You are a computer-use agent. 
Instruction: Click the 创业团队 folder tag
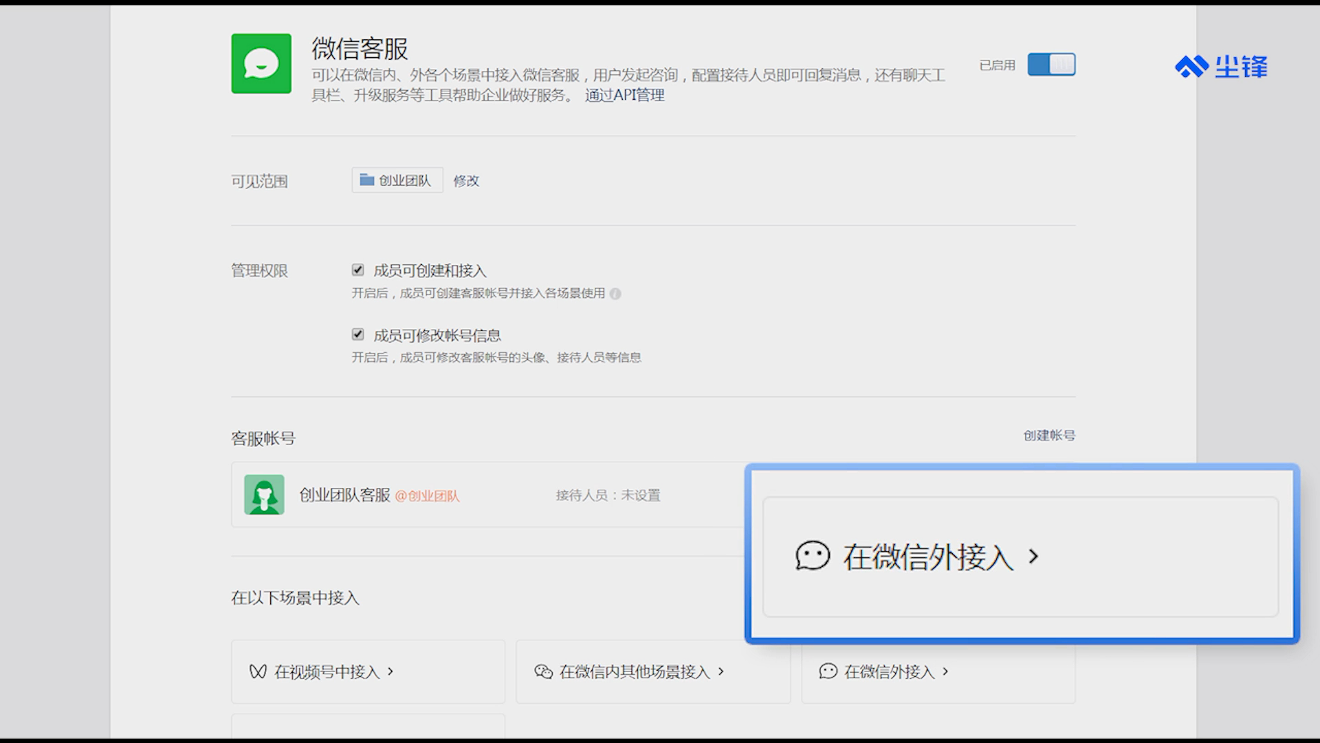(x=397, y=180)
